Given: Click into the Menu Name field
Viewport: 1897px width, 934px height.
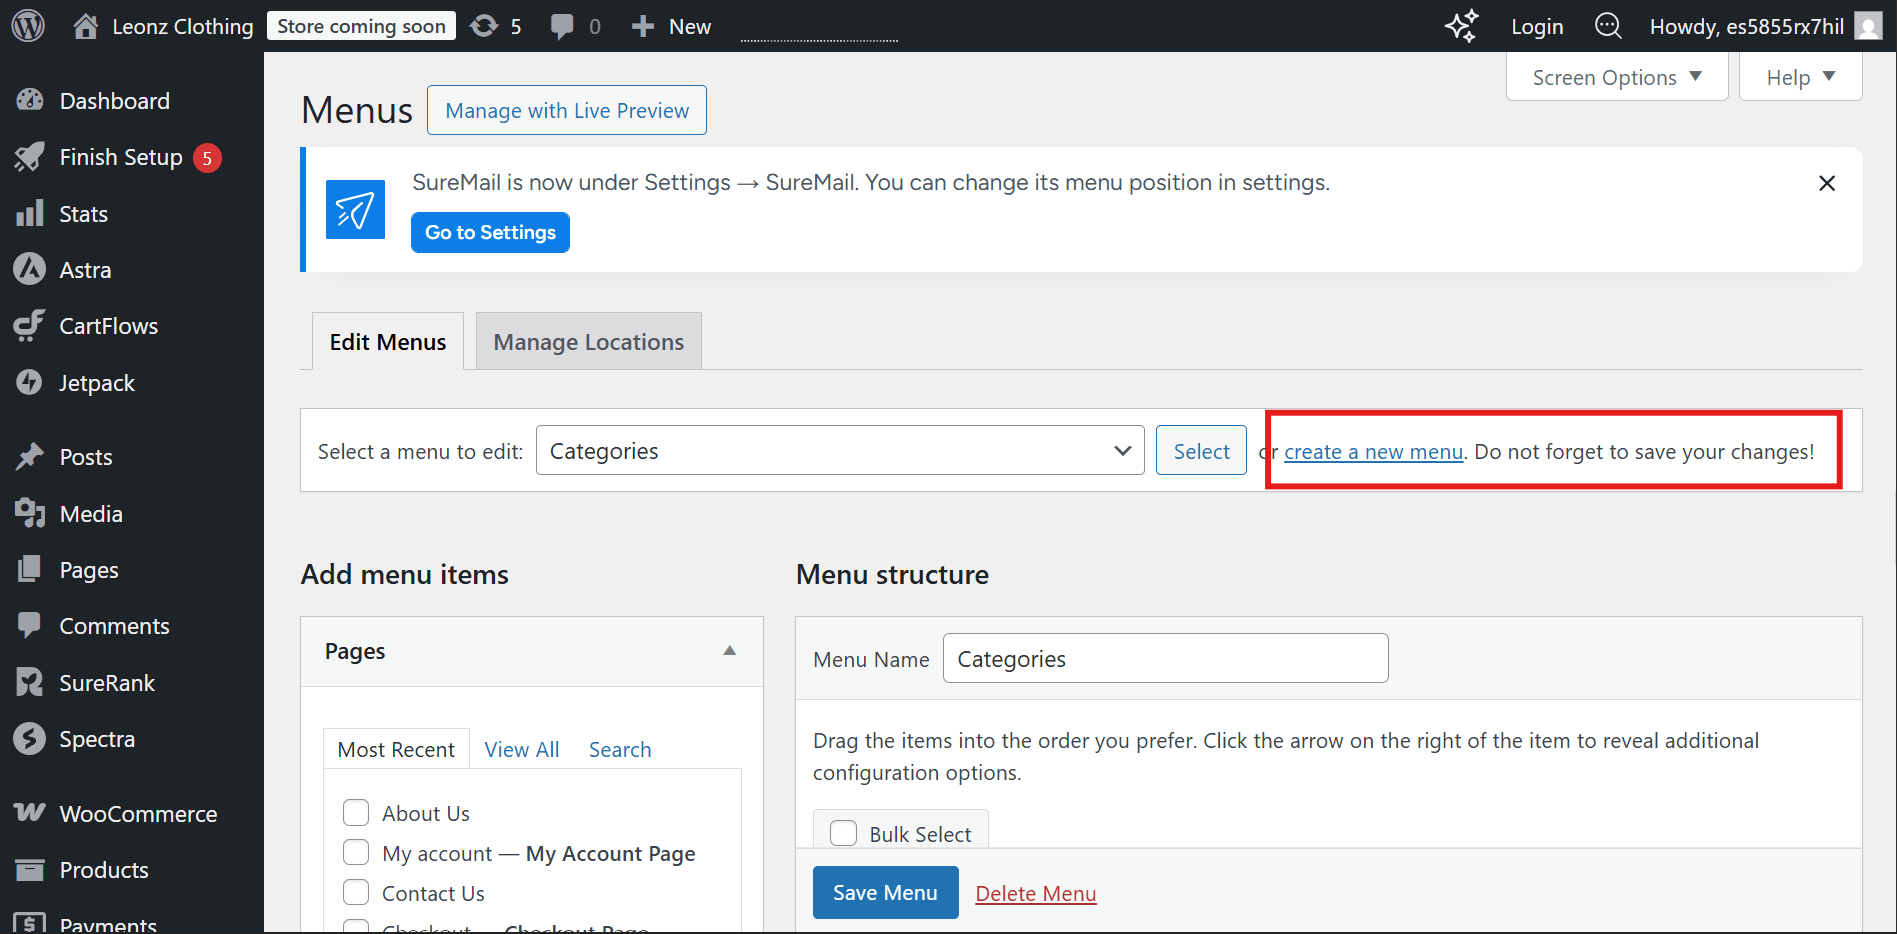Looking at the screenshot, I should tap(1165, 658).
